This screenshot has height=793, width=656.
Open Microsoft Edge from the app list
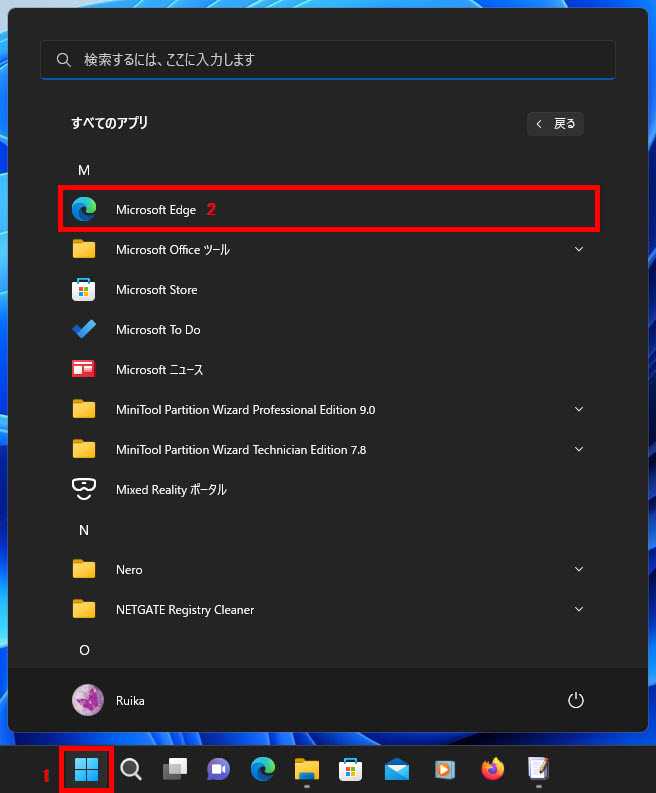155,210
